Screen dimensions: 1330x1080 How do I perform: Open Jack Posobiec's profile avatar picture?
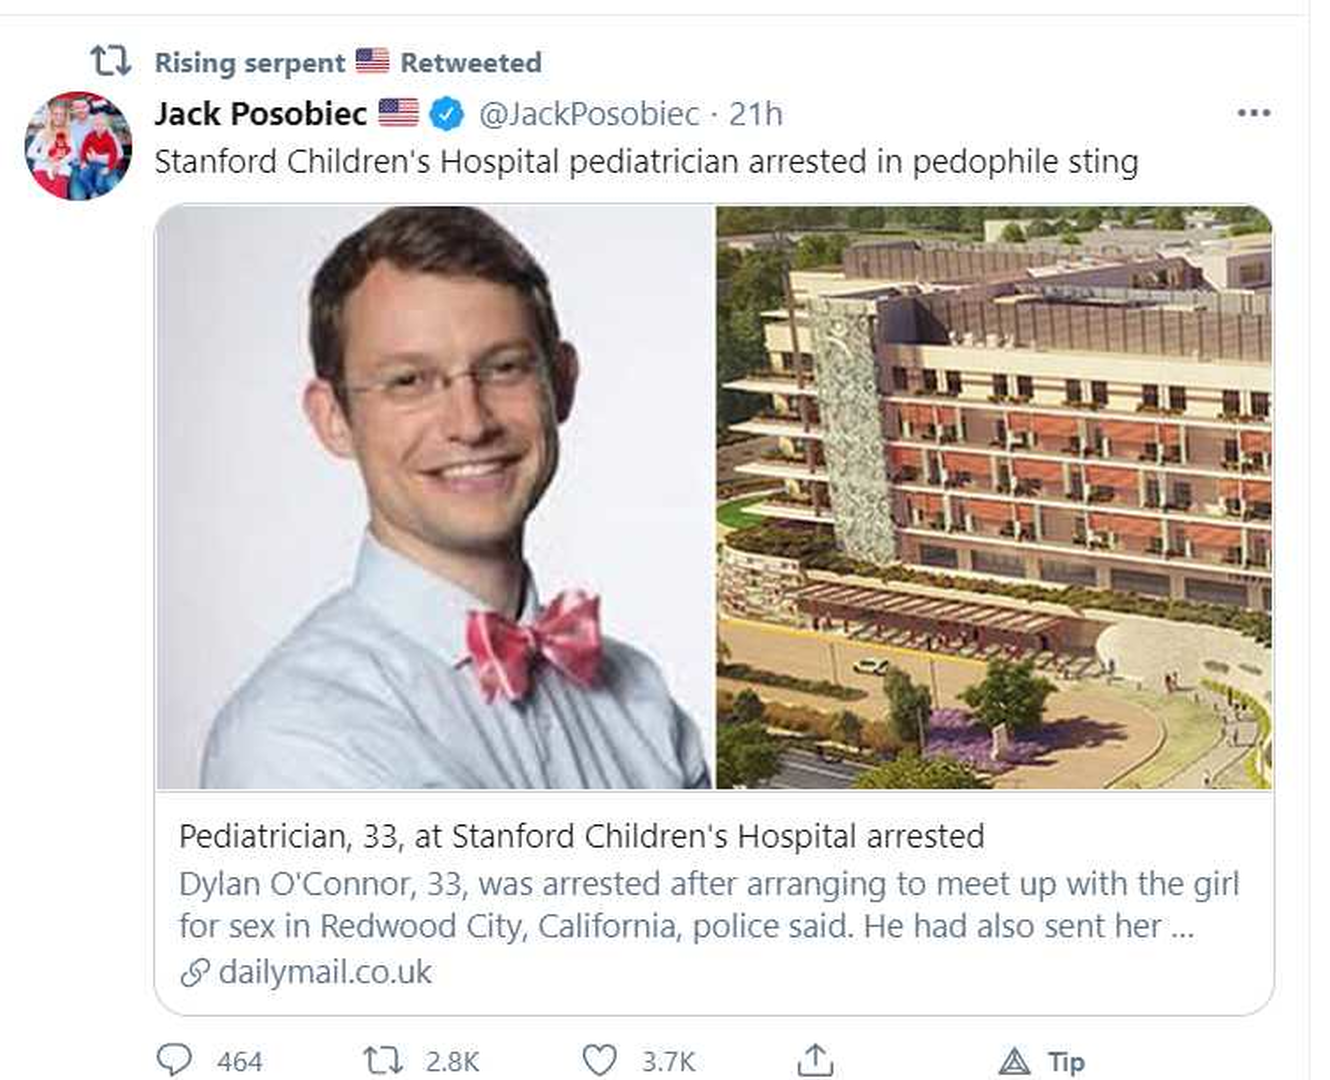[x=78, y=146]
